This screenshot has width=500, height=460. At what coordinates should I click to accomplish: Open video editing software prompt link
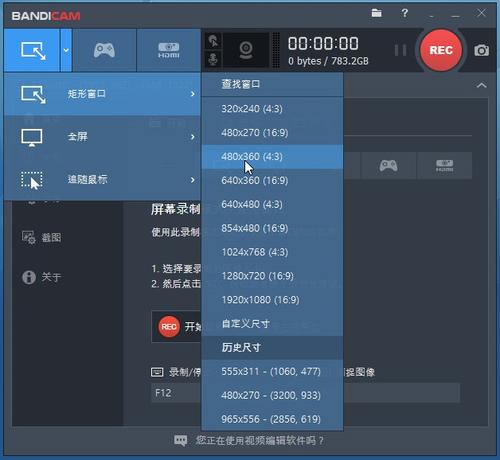[x=259, y=441]
